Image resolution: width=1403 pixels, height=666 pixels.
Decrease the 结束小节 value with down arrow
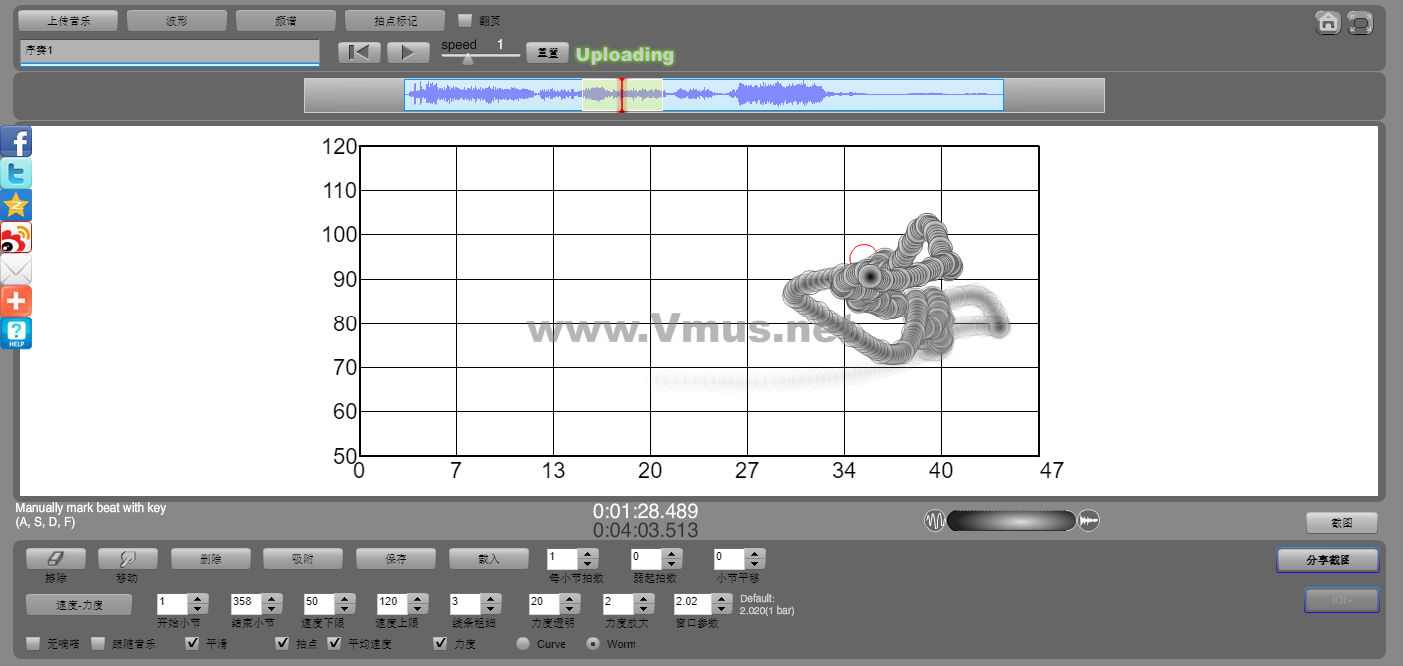(x=272, y=609)
